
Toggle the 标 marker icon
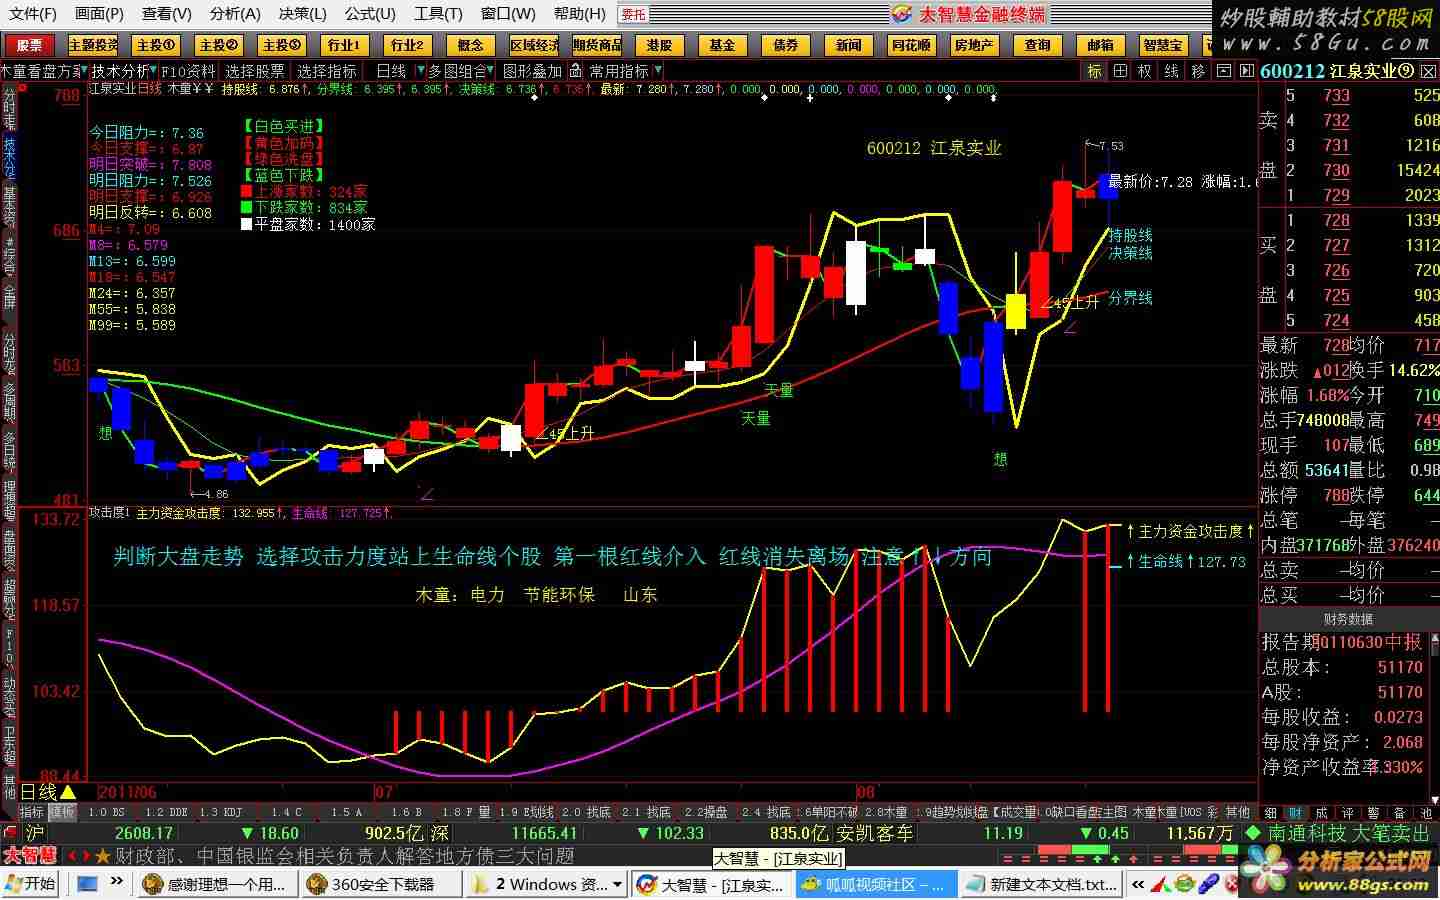pos(1095,71)
